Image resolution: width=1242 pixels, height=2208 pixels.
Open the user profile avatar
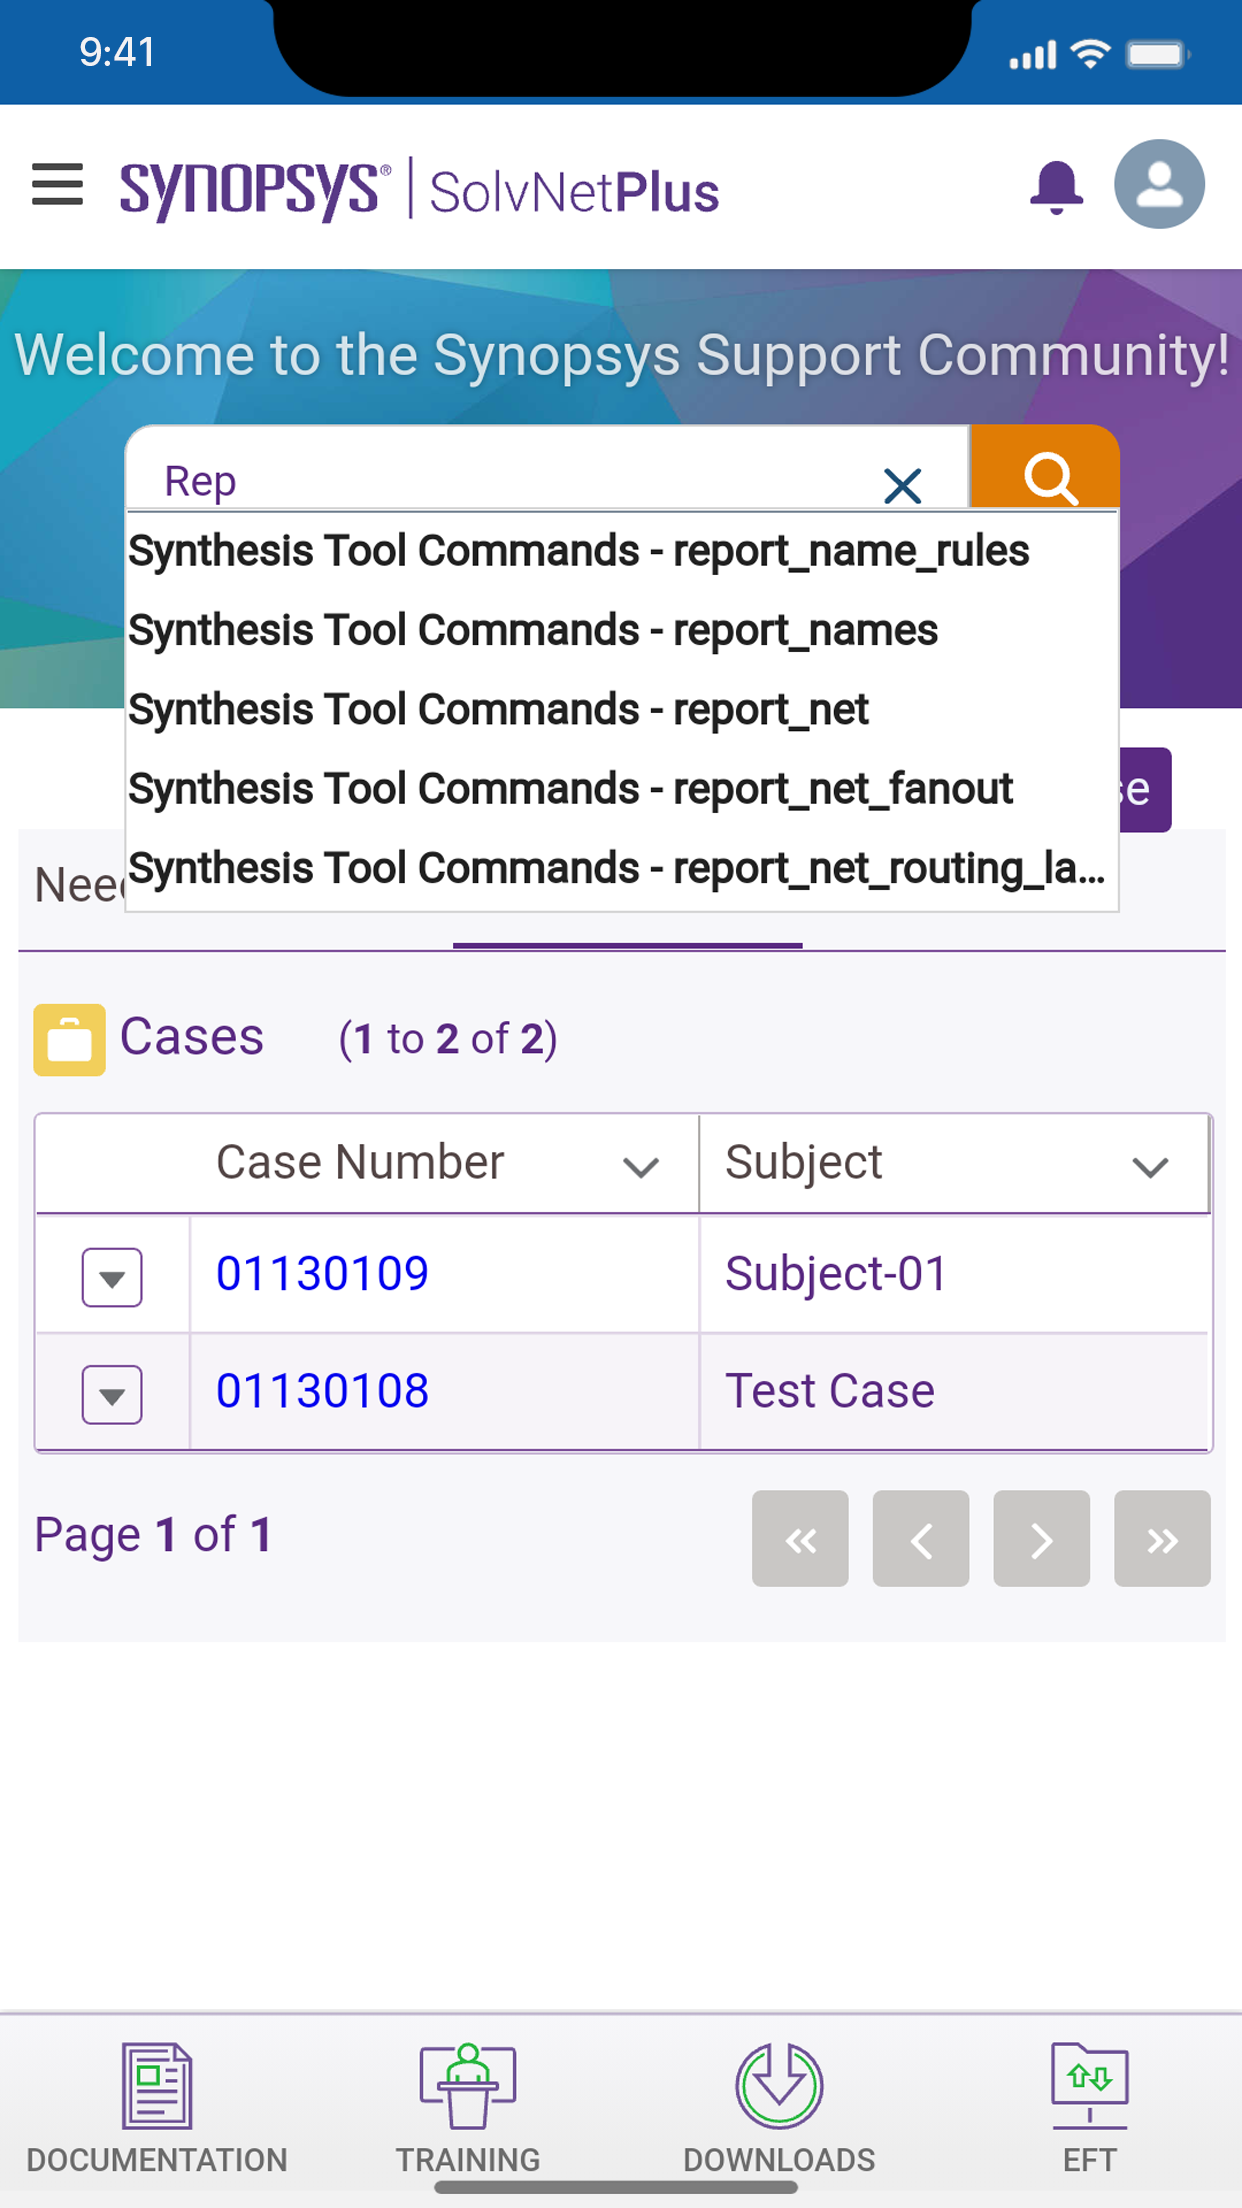1159,184
